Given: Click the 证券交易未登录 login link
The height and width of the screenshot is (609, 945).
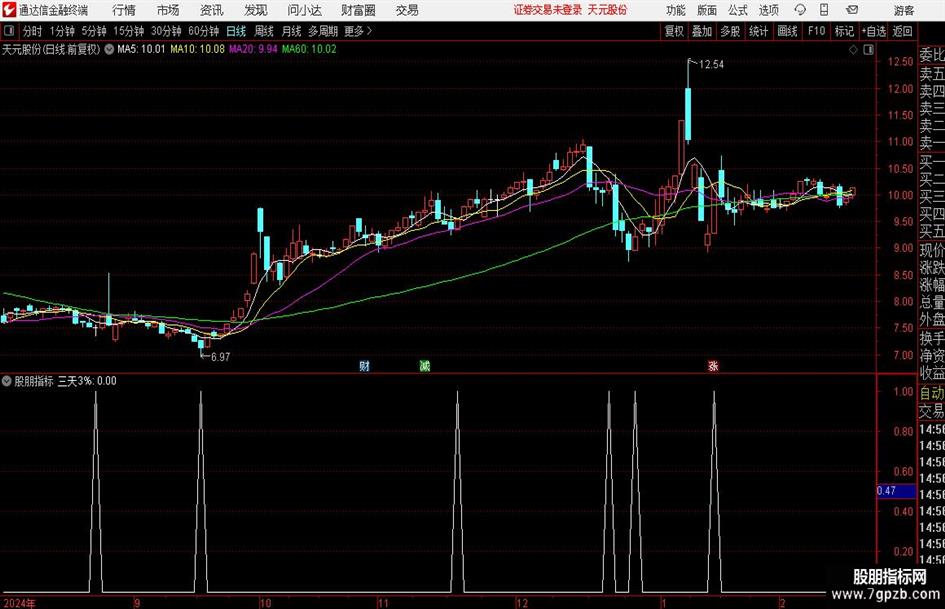Looking at the screenshot, I should (548, 10).
